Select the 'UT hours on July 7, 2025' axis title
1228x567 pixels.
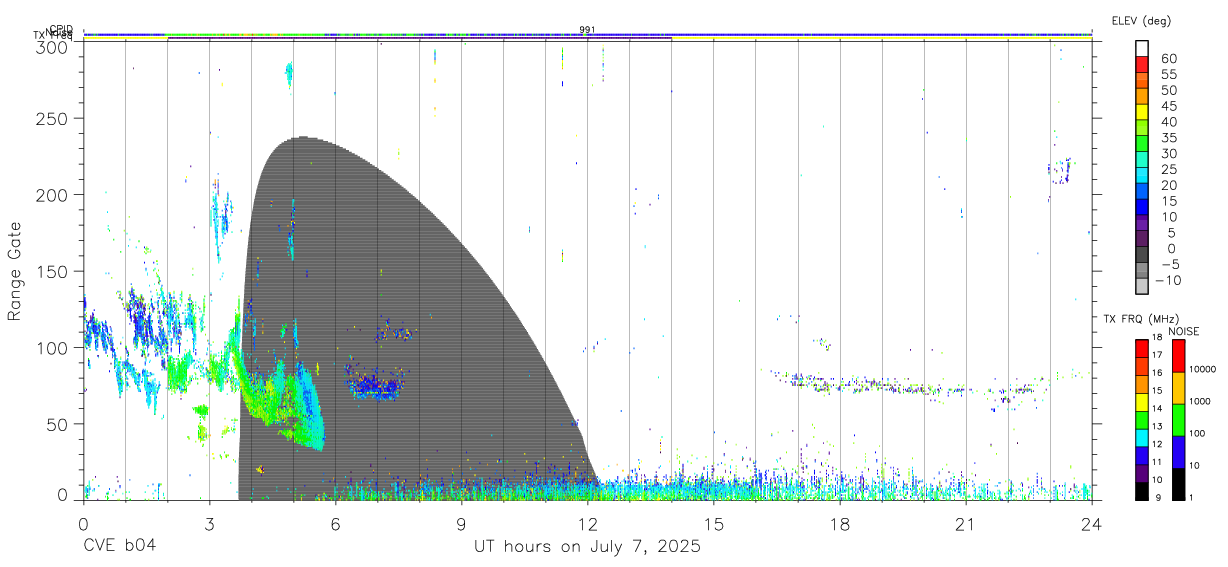(x=587, y=547)
